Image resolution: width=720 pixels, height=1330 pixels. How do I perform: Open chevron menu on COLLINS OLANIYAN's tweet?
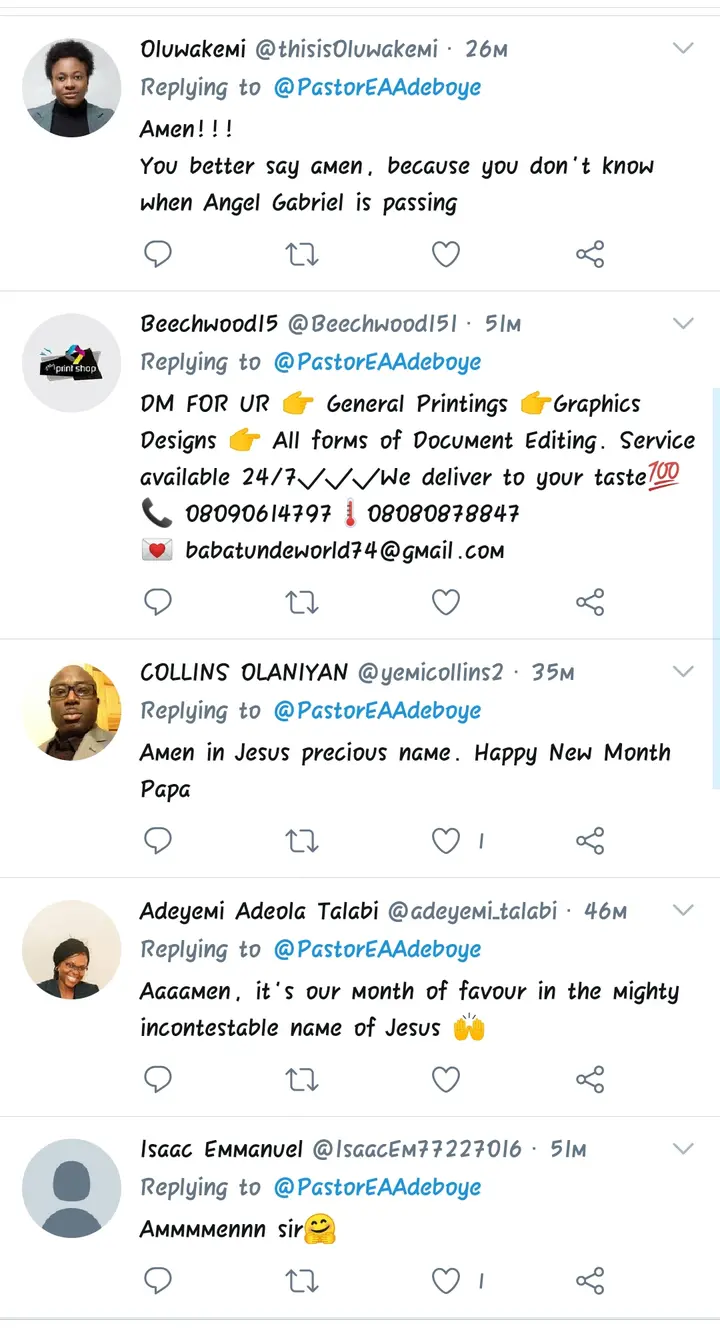pyautogui.click(x=683, y=671)
